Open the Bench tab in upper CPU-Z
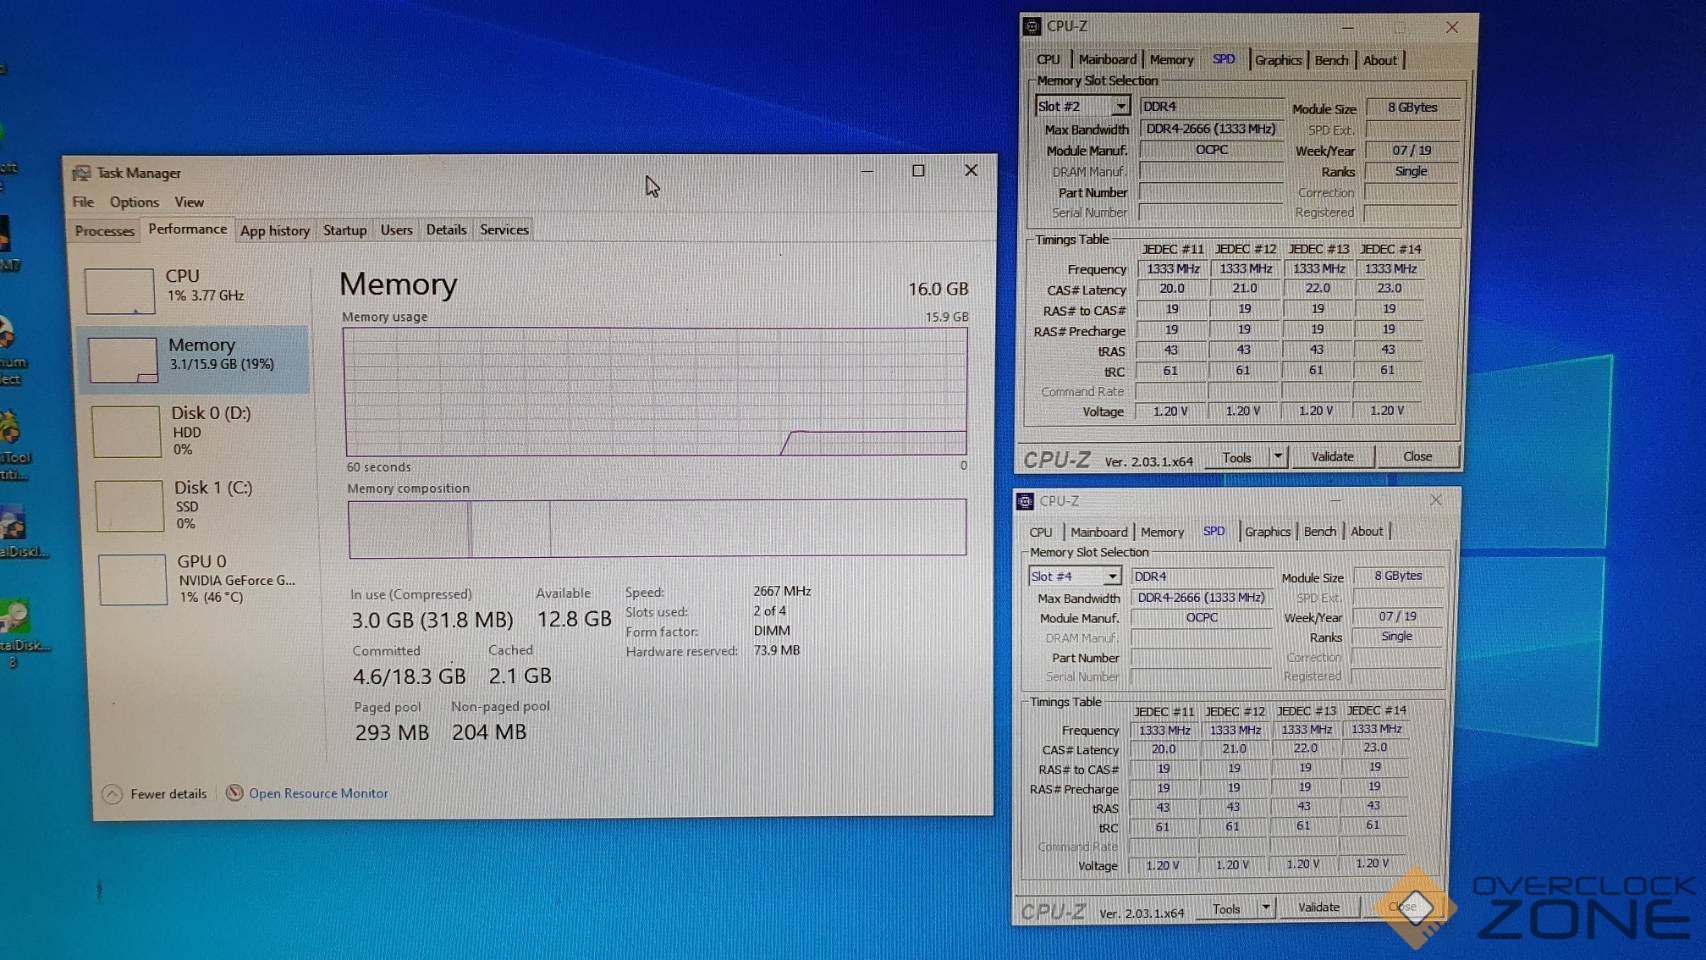1706x960 pixels. point(1331,61)
